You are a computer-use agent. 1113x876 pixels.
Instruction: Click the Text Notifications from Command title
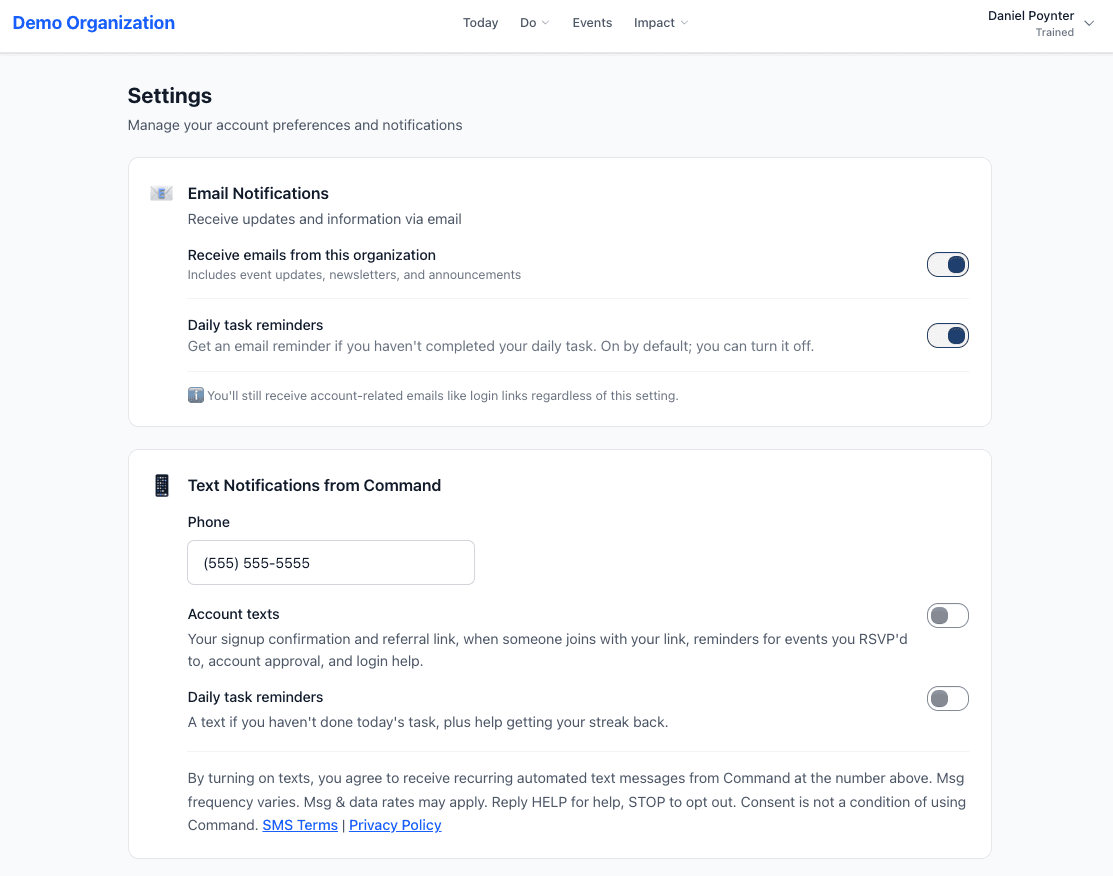click(x=314, y=486)
